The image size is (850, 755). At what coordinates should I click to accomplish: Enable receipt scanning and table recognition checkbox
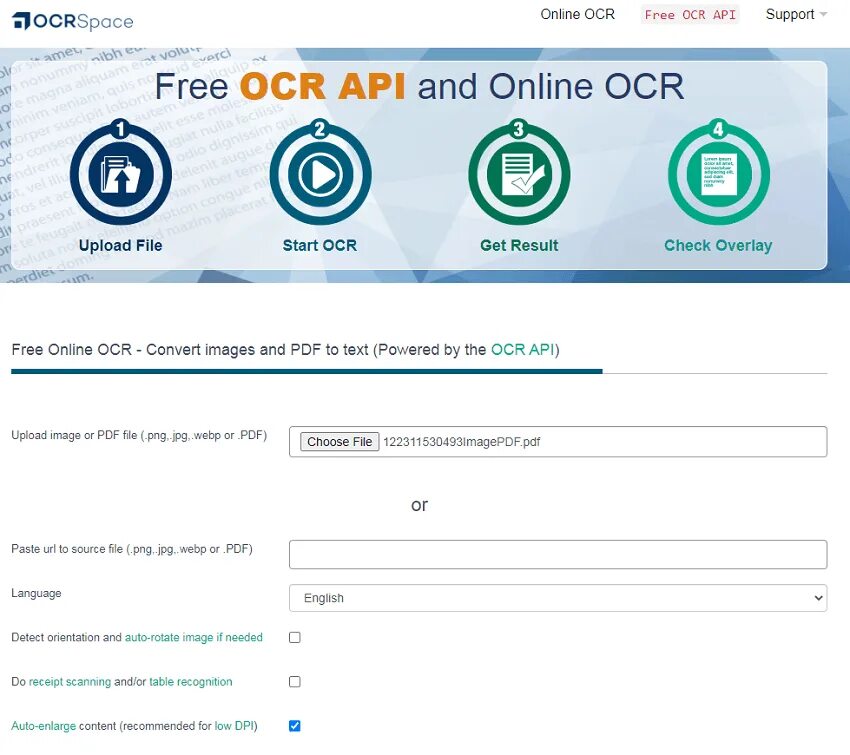point(294,681)
